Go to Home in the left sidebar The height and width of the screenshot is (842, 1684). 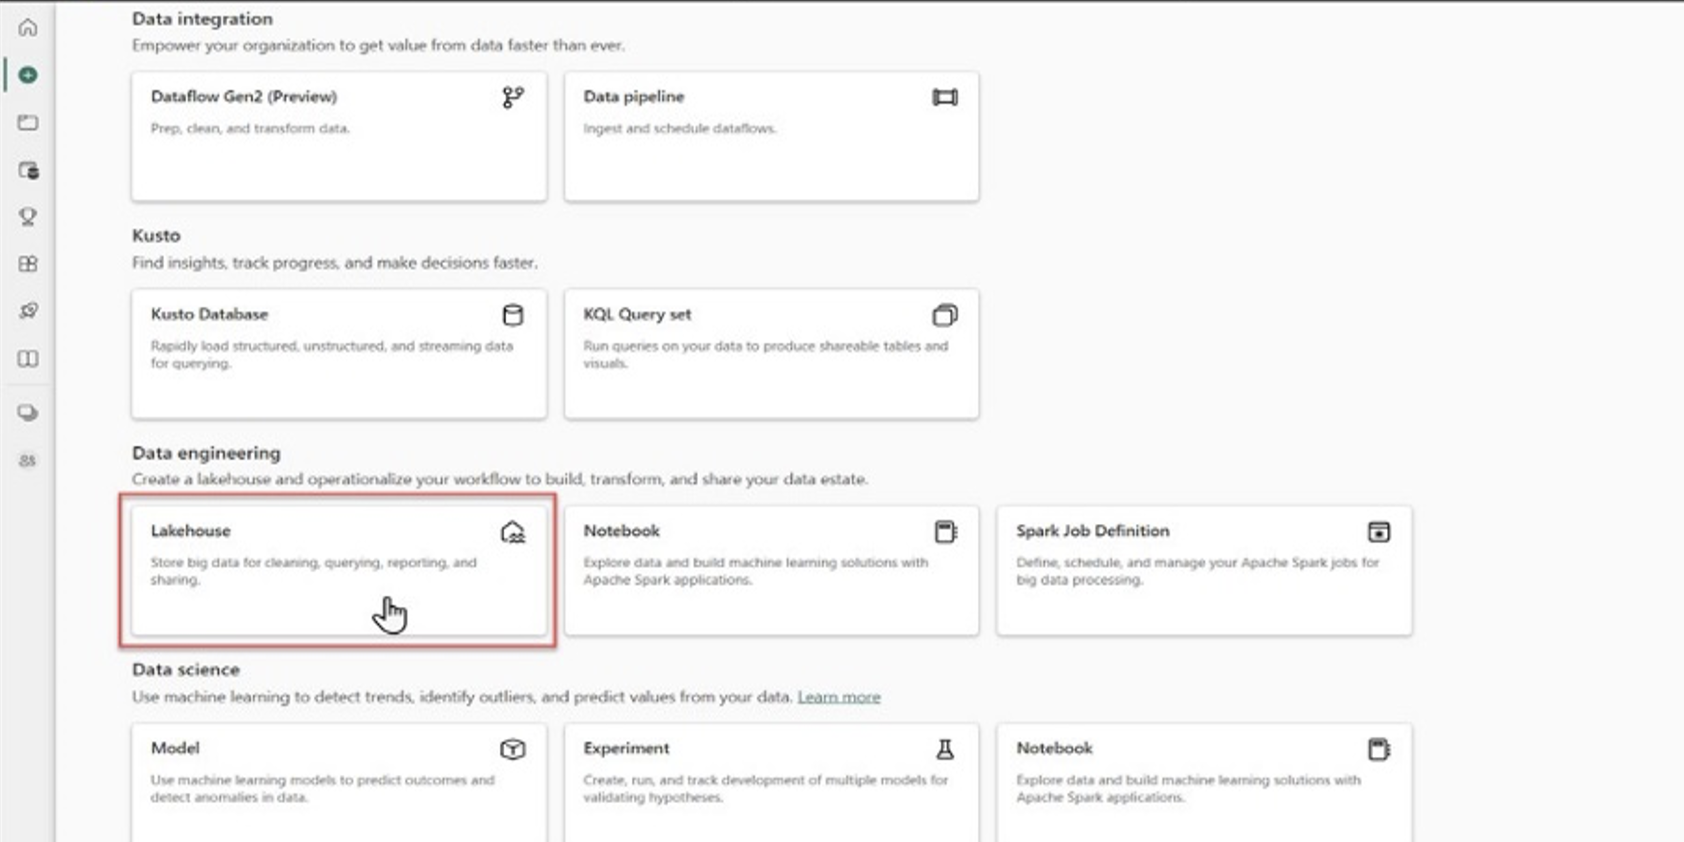pyautogui.click(x=28, y=28)
